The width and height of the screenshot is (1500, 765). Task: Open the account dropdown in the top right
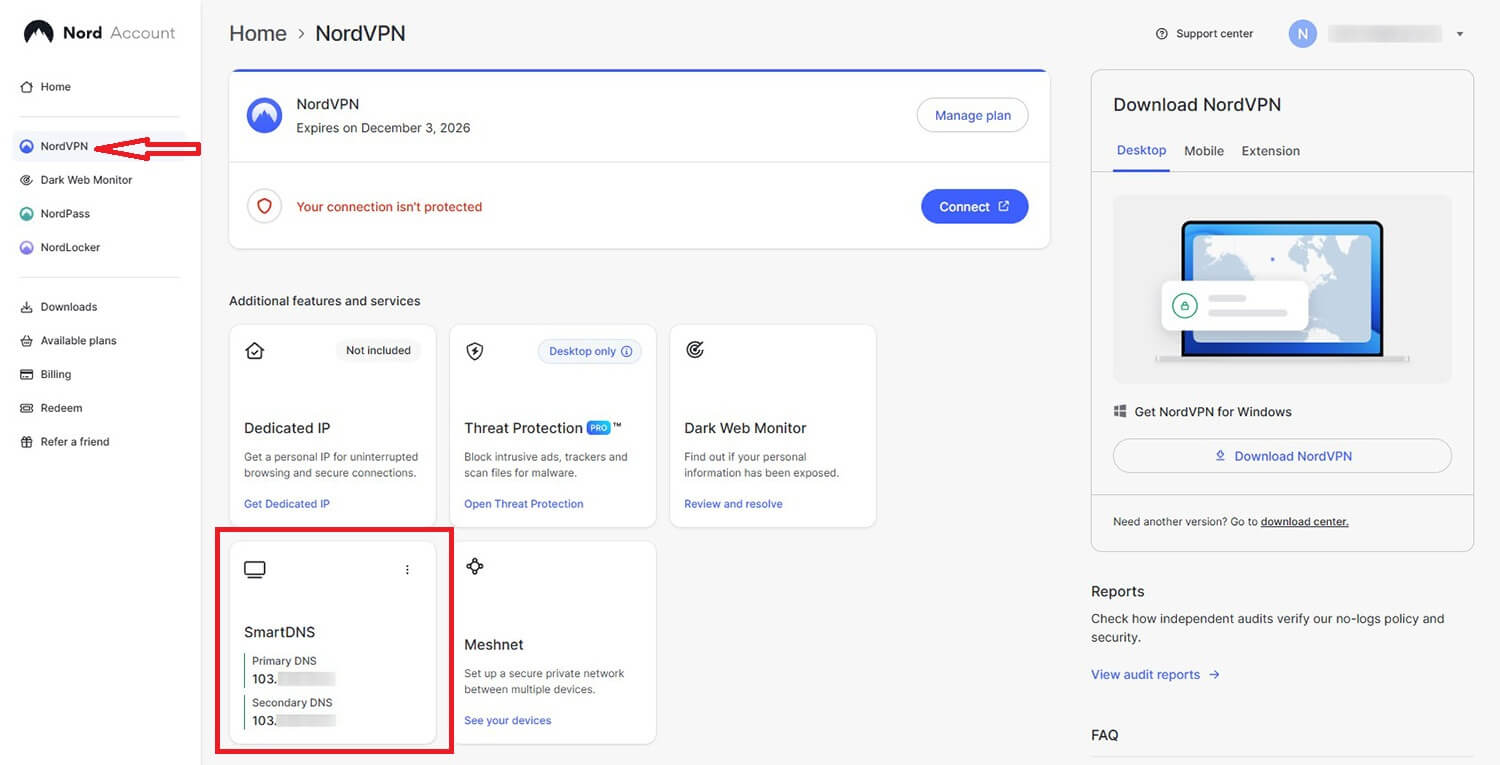(x=1461, y=33)
